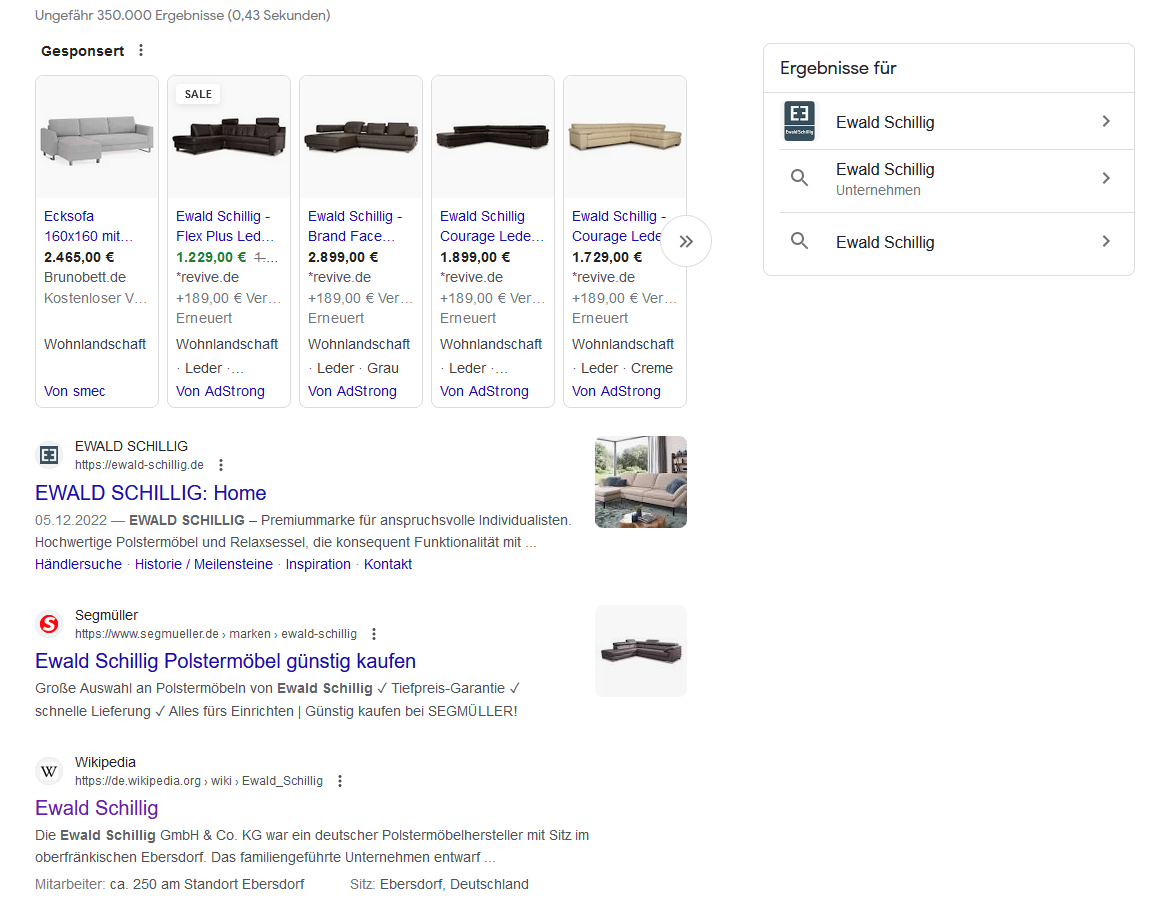Click the SALE badge on the Flex Plus product
Screen dimensions: 1166x921
pos(199,94)
